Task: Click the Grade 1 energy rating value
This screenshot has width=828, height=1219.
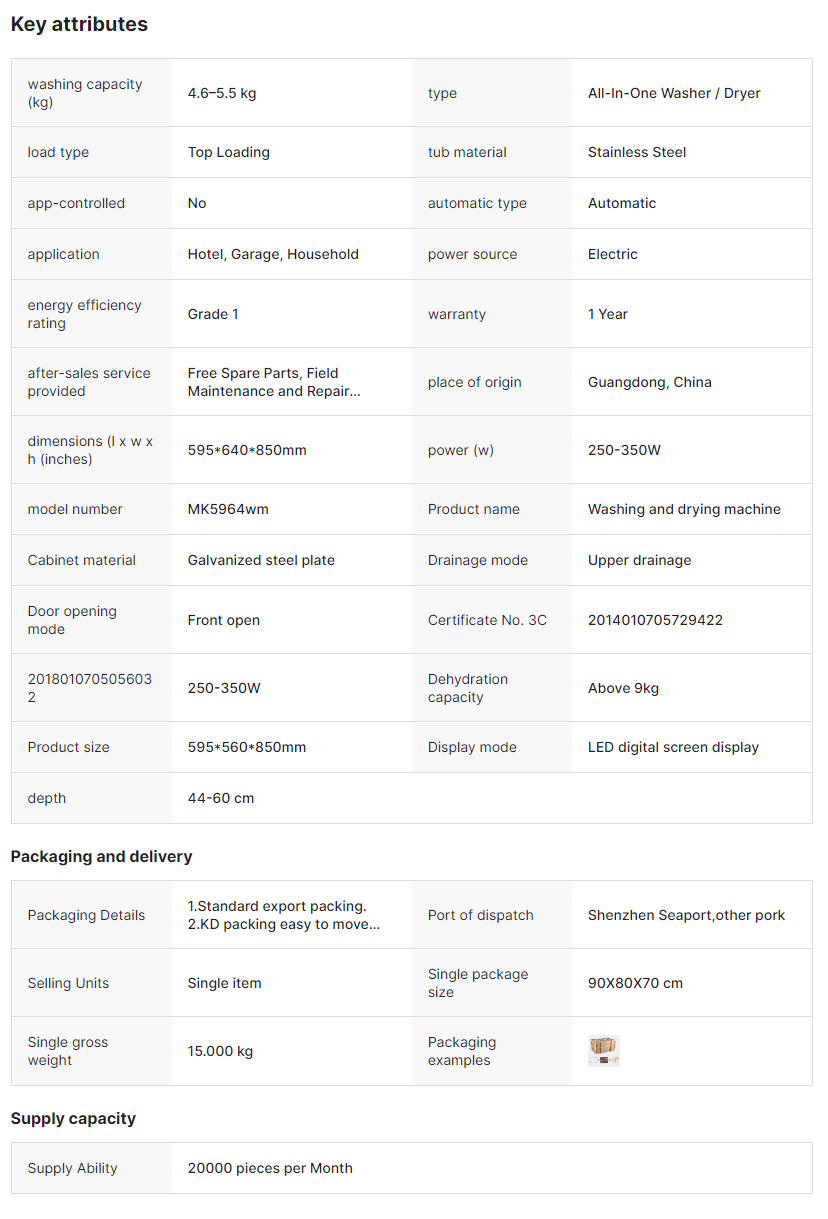Action: 213,314
